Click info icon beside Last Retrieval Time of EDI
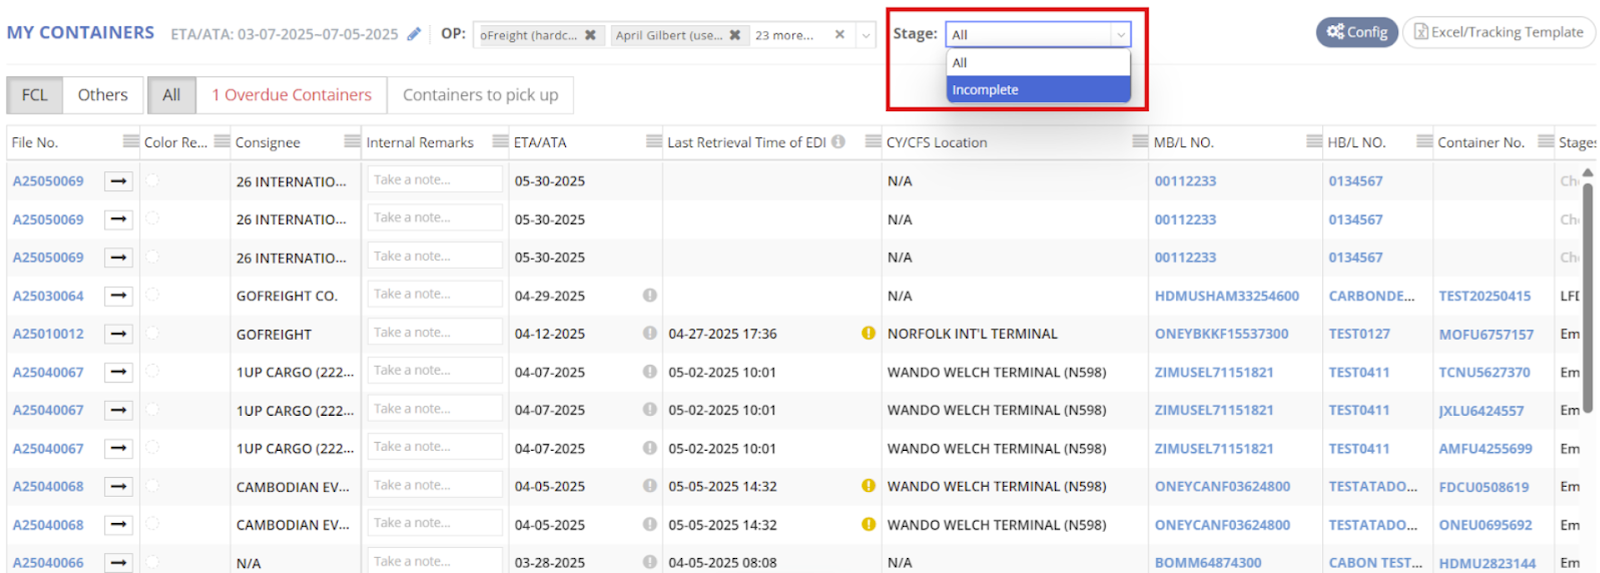The height and width of the screenshot is (573, 1600). coord(838,142)
